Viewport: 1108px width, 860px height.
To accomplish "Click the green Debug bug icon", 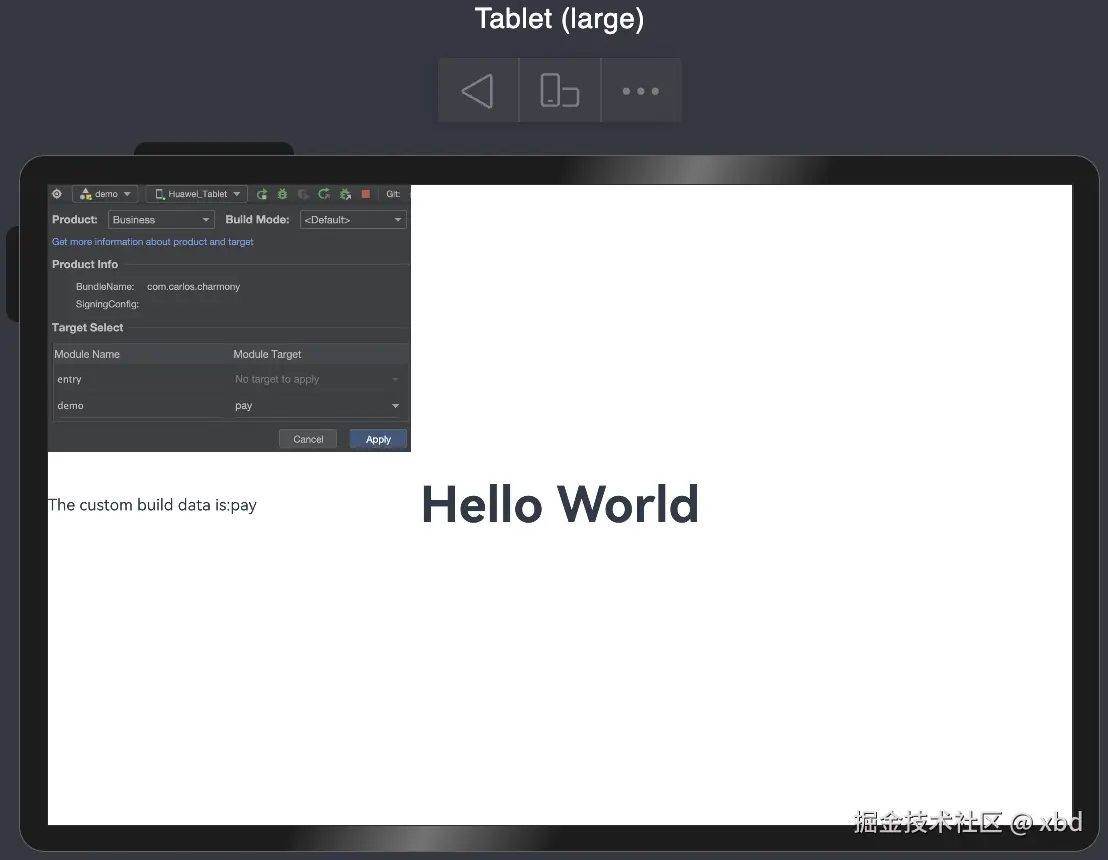I will [283, 194].
